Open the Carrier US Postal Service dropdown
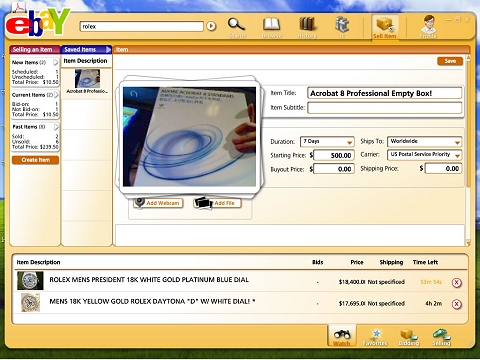Screen dimensions: 480x360 coord(425,155)
